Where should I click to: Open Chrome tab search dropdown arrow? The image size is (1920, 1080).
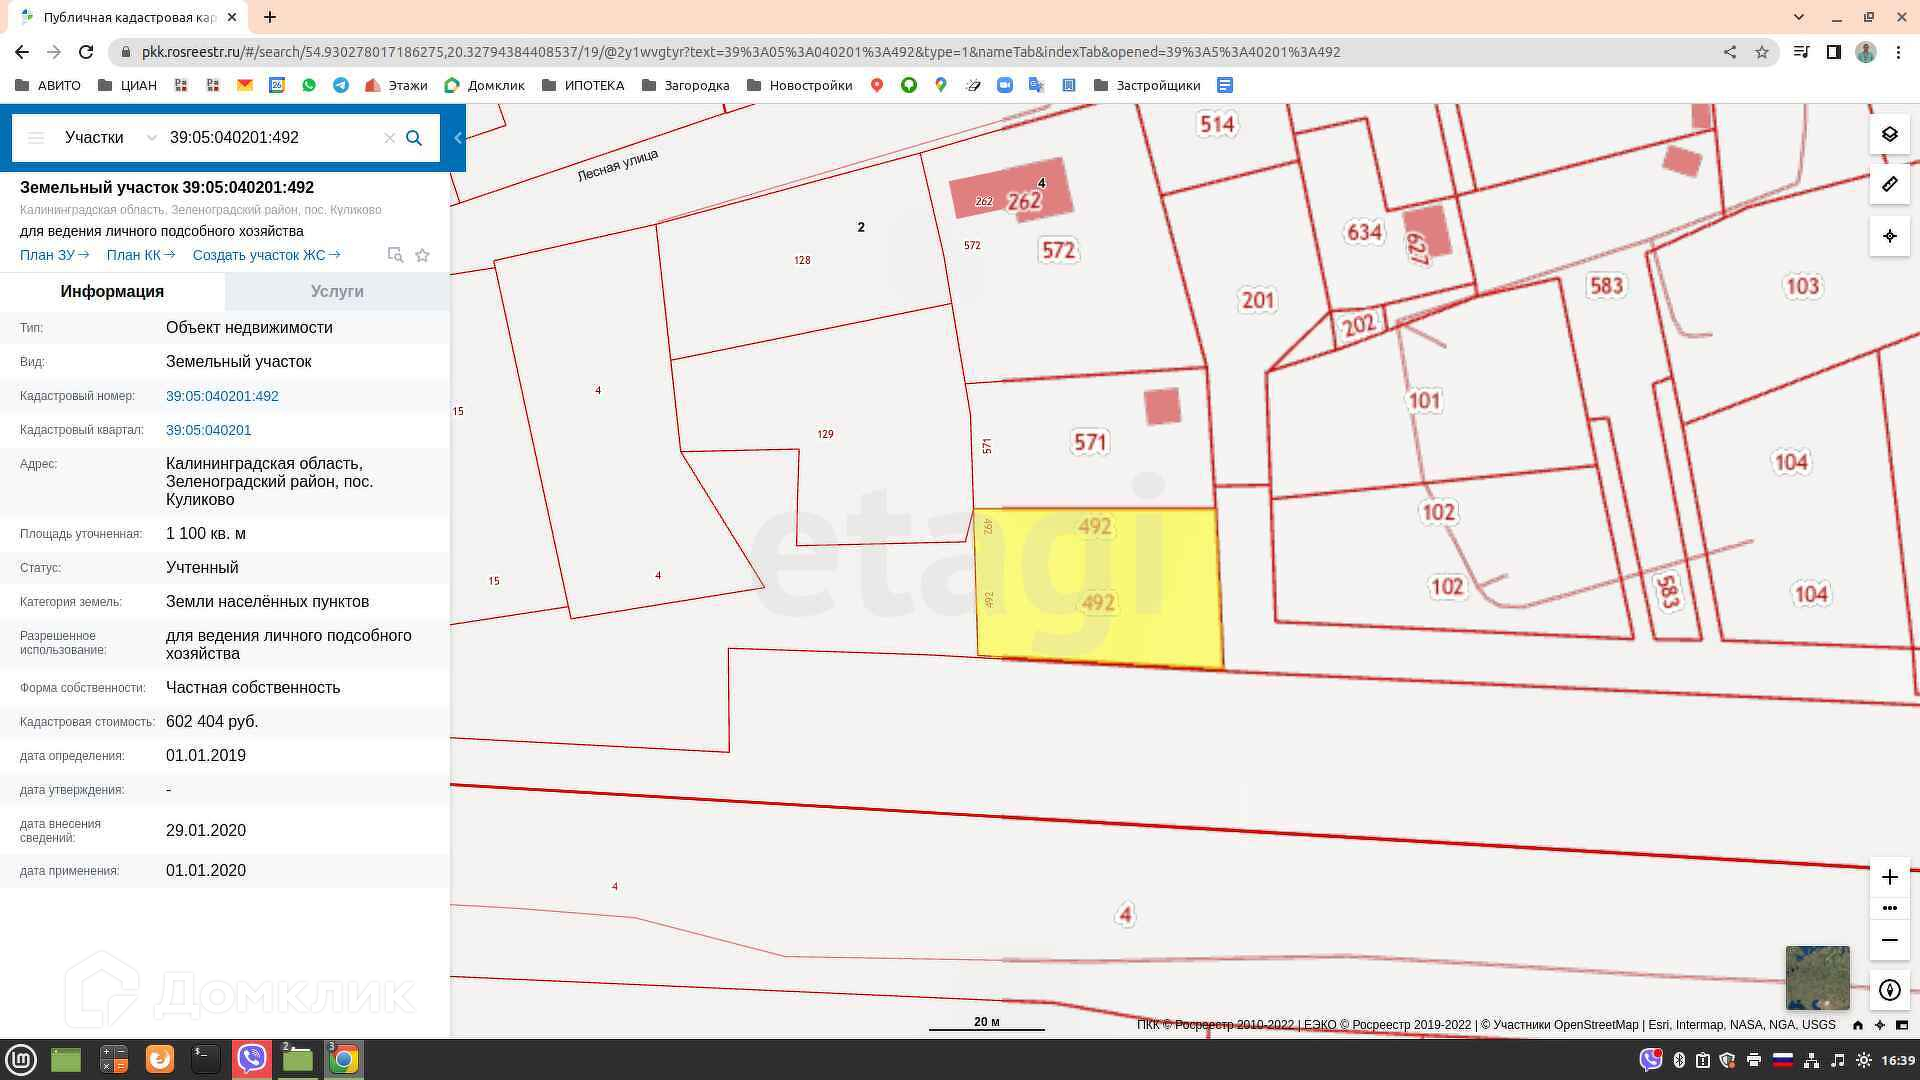[x=1798, y=17]
